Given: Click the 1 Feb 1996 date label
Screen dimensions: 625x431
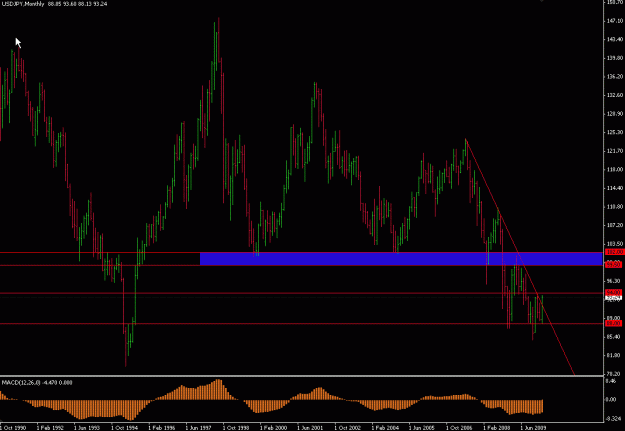Looking at the screenshot, I should 162,428.
